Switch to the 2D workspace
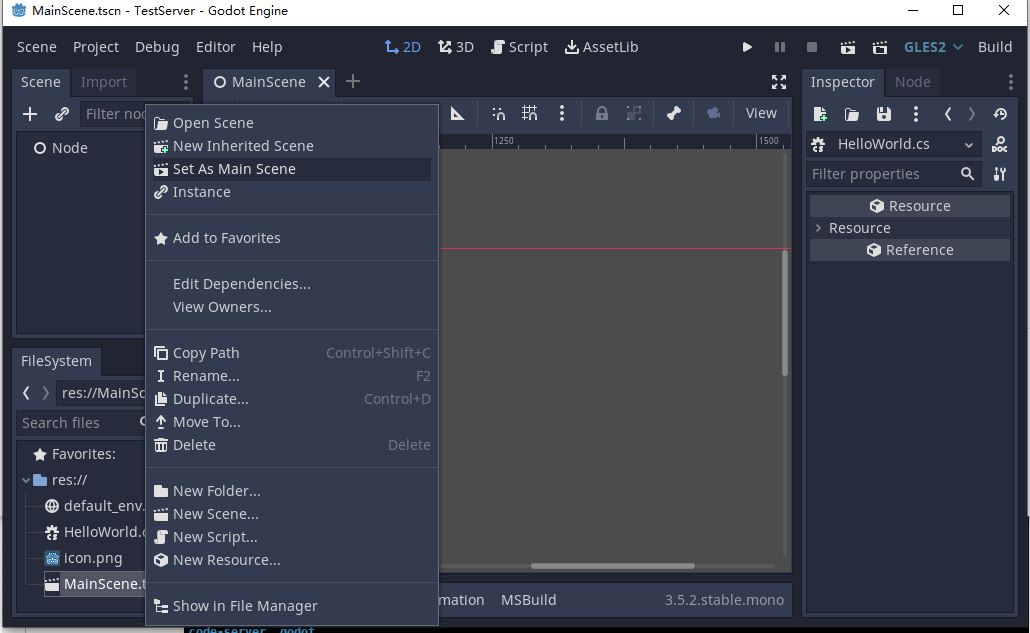Viewport: 1030px width, 633px height. (x=403, y=47)
